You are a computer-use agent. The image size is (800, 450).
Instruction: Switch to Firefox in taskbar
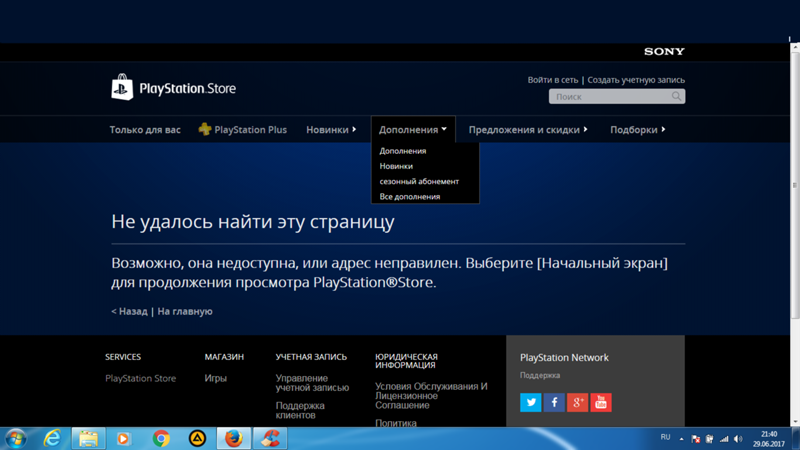[234, 439]
